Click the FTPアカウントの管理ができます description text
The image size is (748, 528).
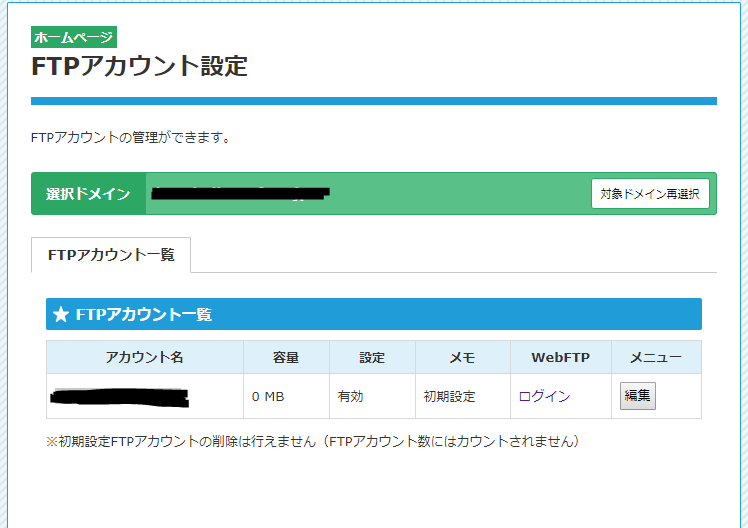[131, 138]
